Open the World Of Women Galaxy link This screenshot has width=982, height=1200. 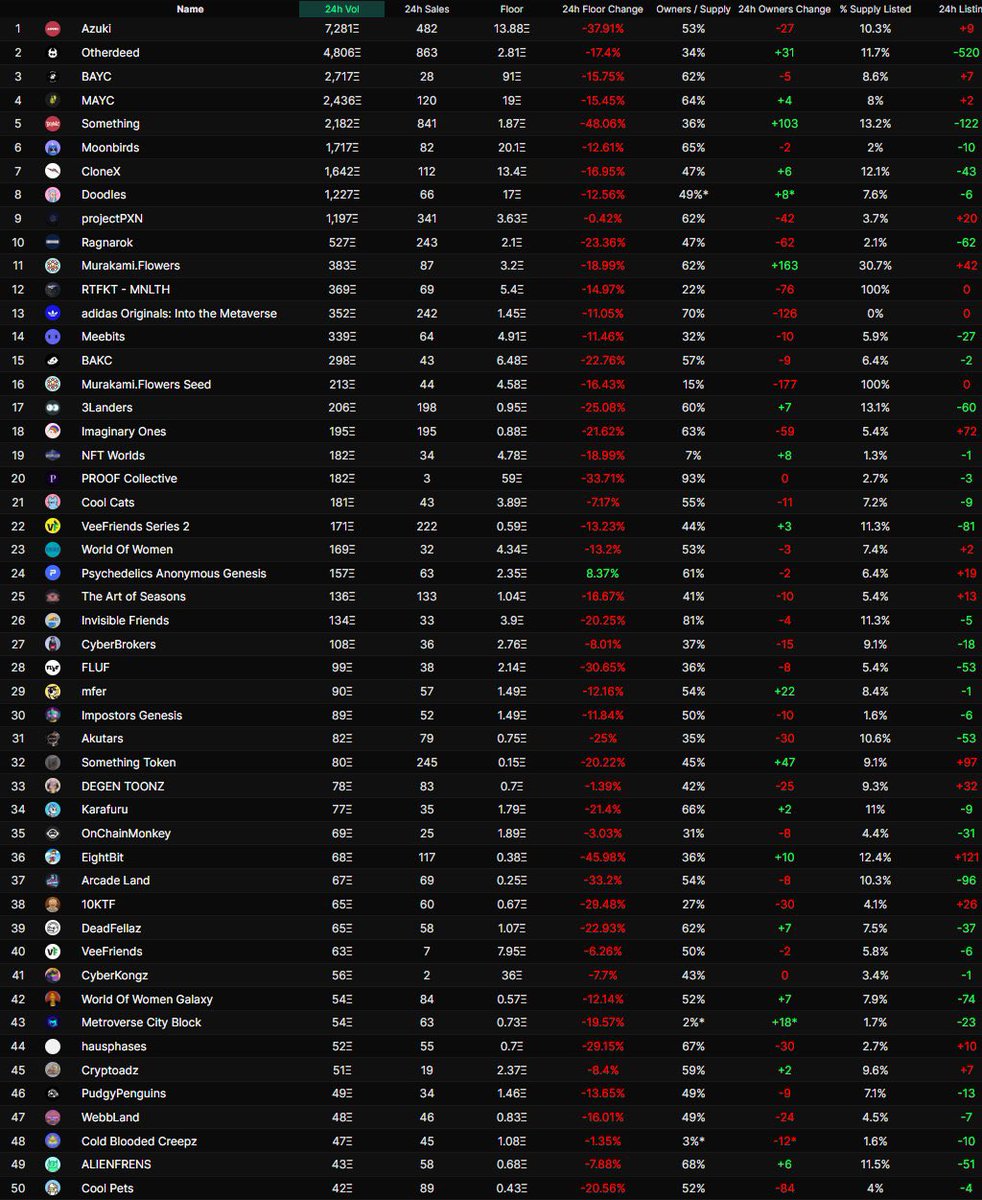[147, 999]
